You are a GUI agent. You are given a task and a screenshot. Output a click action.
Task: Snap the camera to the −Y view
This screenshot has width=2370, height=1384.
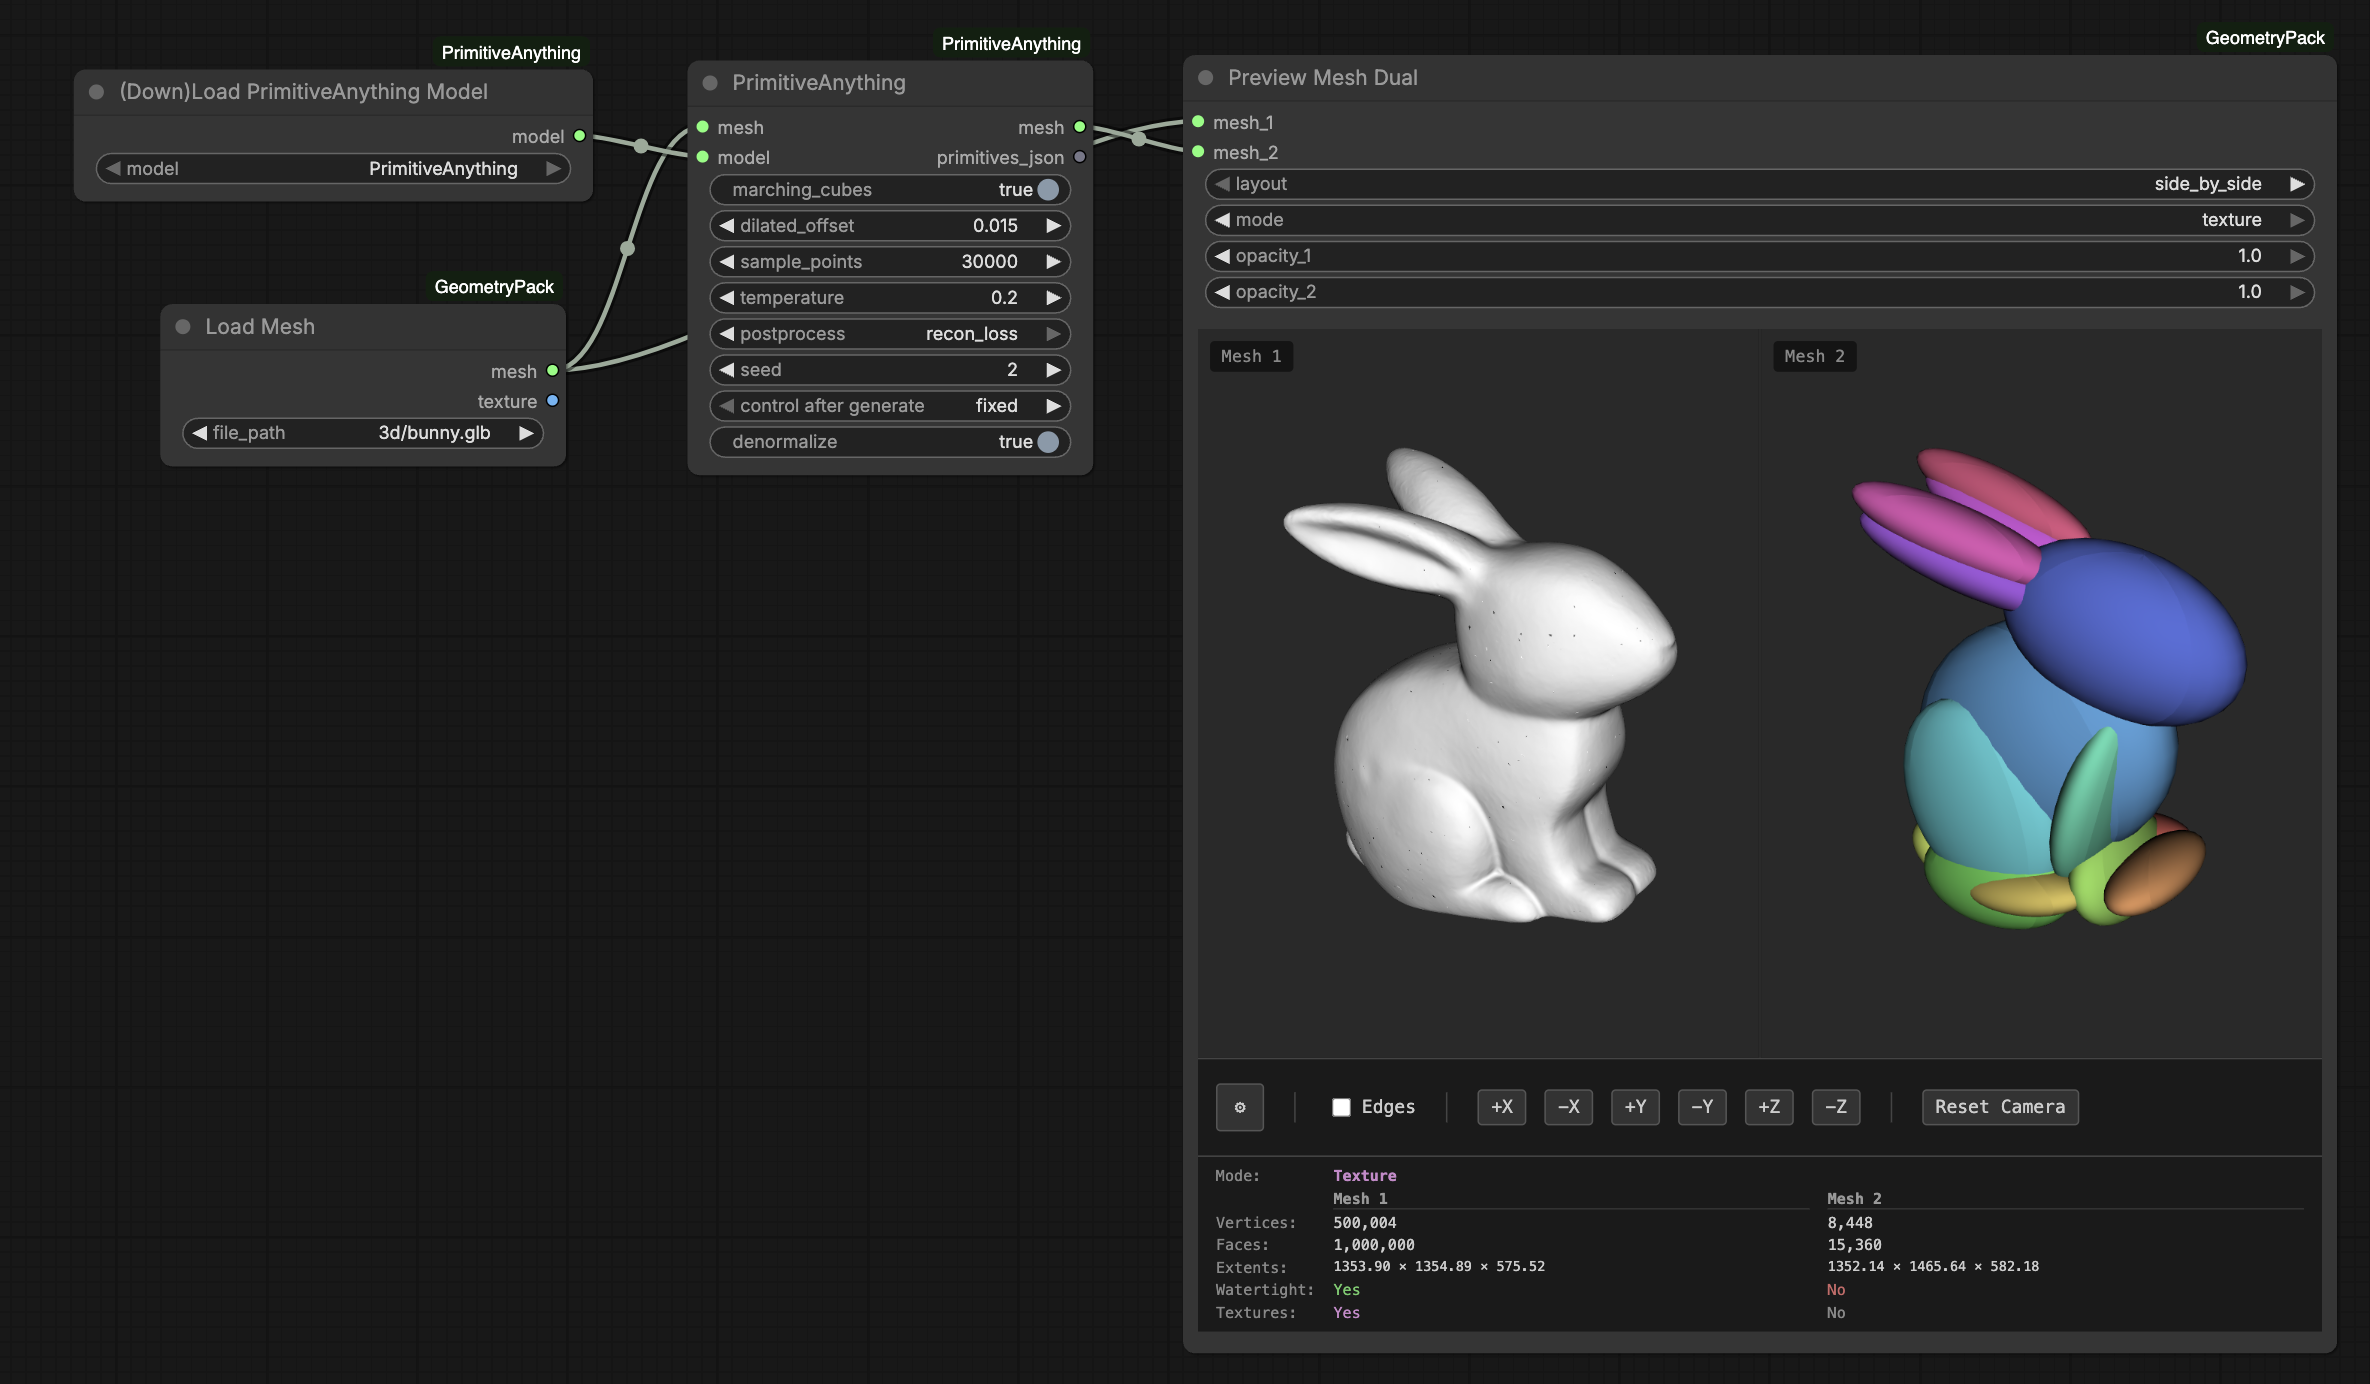(1702, 1107)
